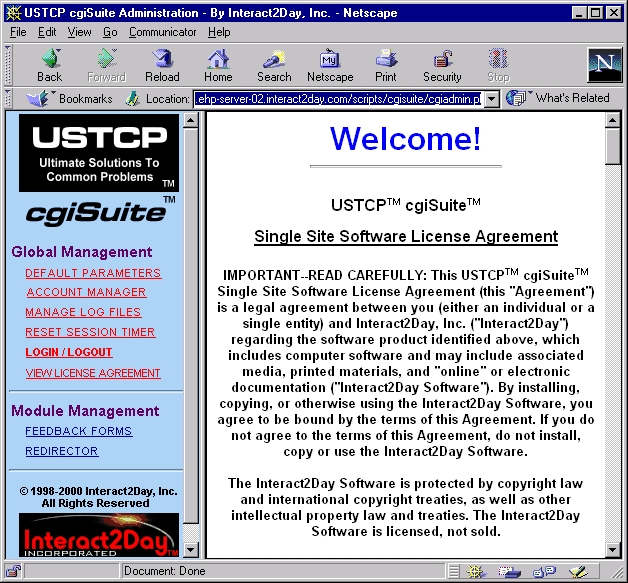
Task: Click the Netscape title bar icon
Action: pyautogui.click(x=13, y=13)
